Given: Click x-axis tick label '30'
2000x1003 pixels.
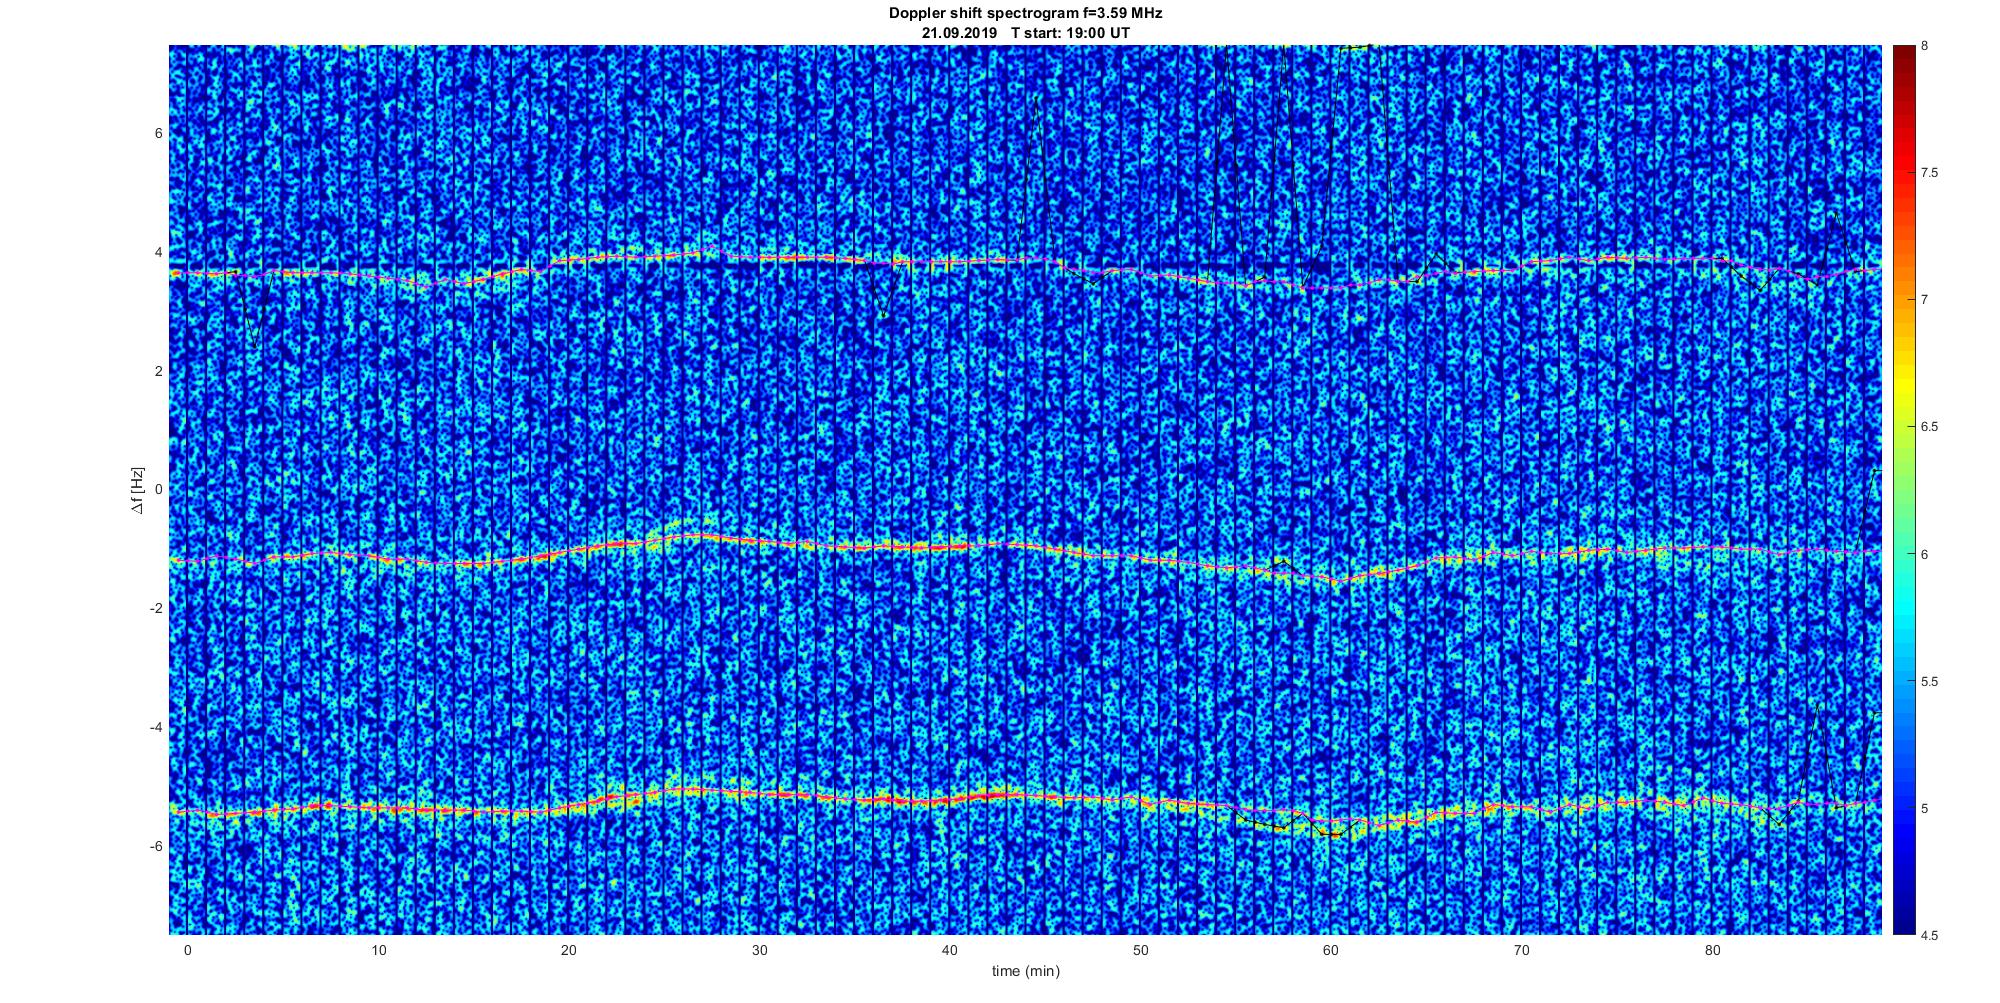Looking at the screenshot, I should [760, 950].
